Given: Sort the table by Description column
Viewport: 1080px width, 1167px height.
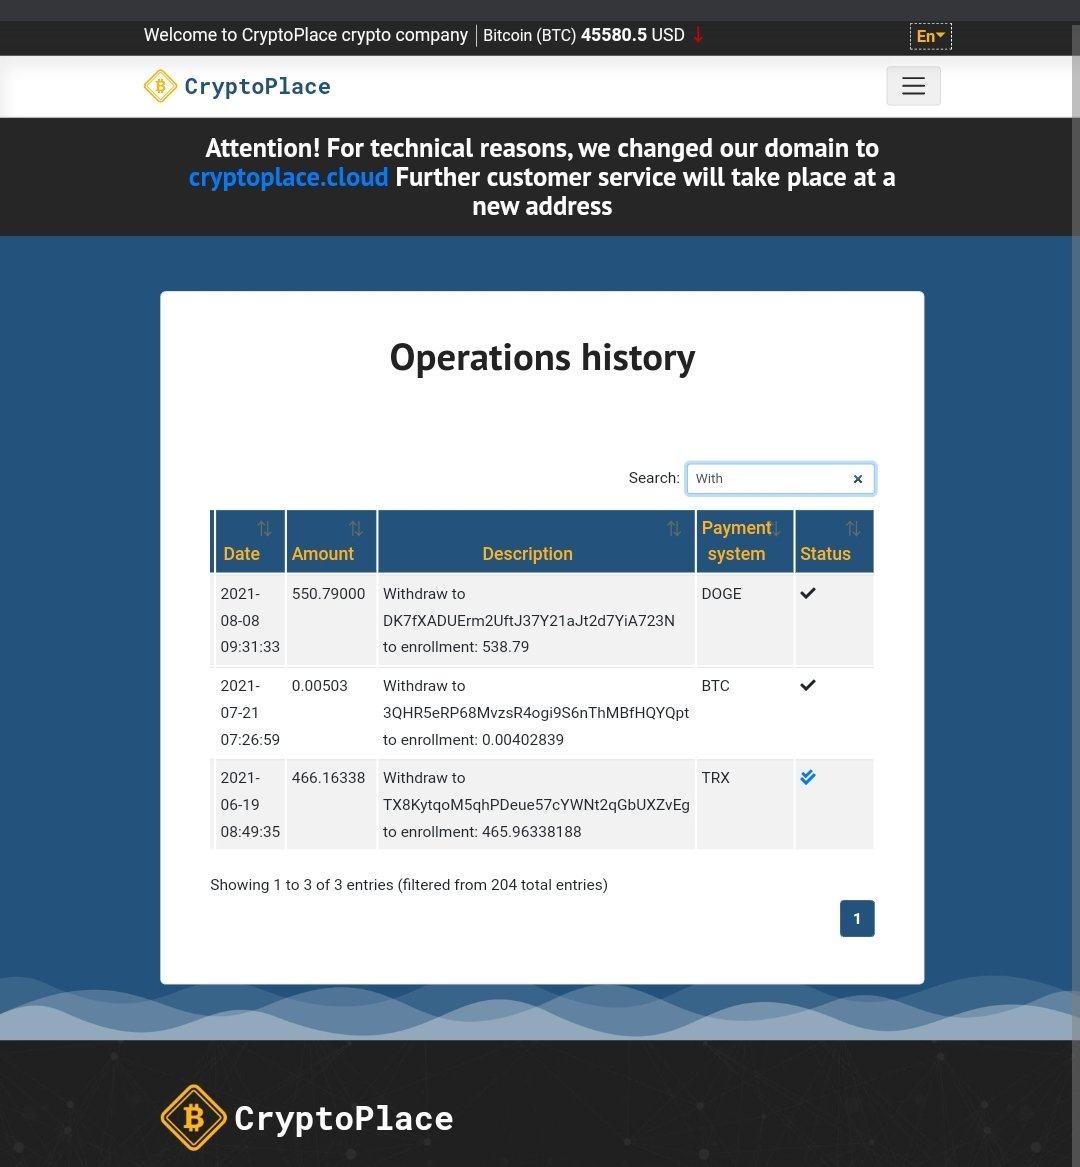Looking at the screenshot, I should point(536,541).
